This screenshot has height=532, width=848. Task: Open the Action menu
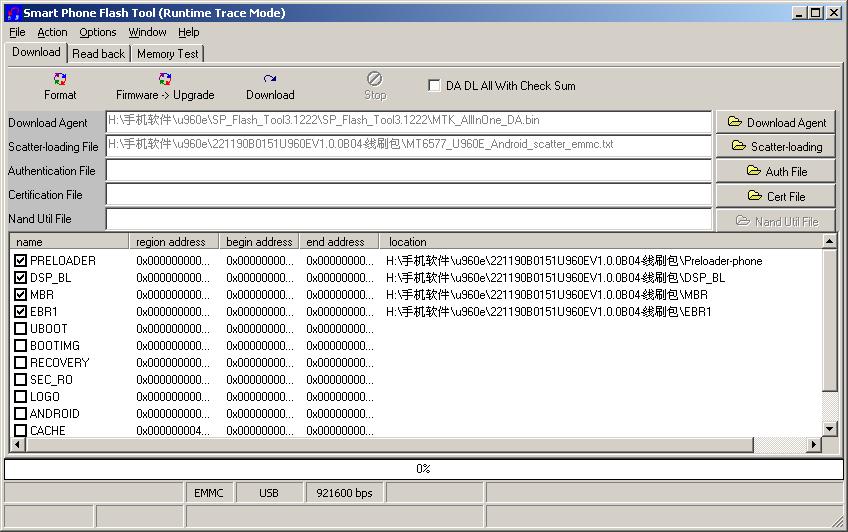[52, 32]
